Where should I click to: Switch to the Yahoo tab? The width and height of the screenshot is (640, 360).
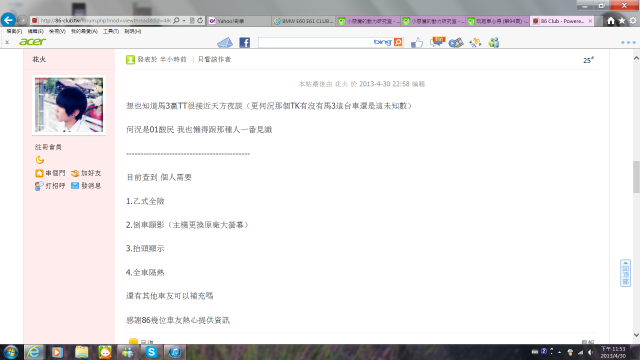239,21
